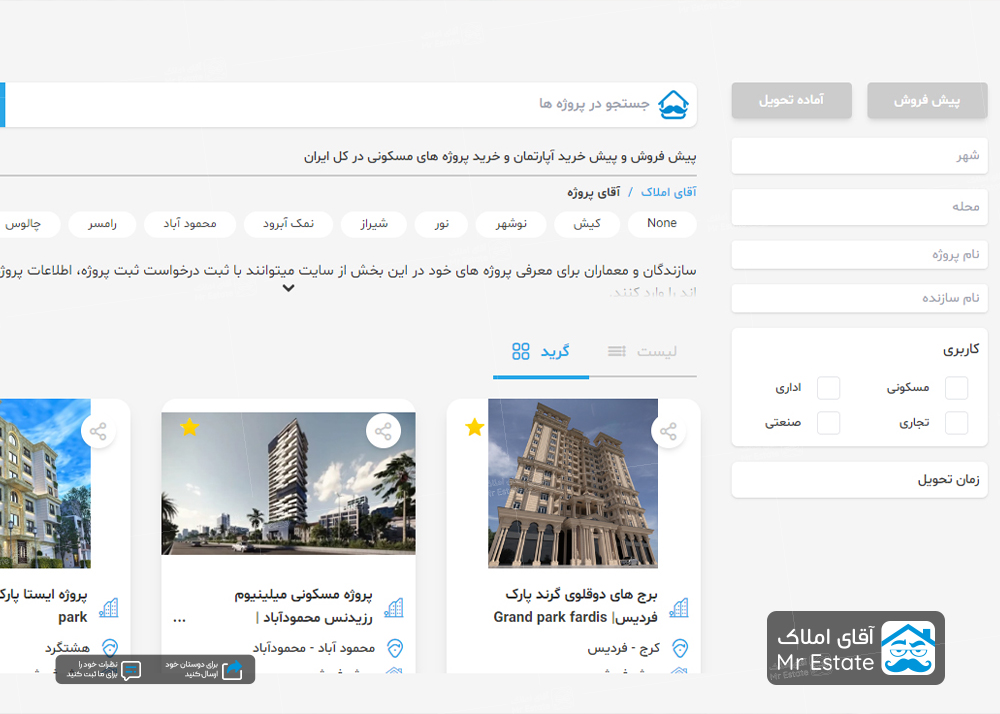
Task: Click building icon beside Ista Park title
Action: (x=108, y=608)
